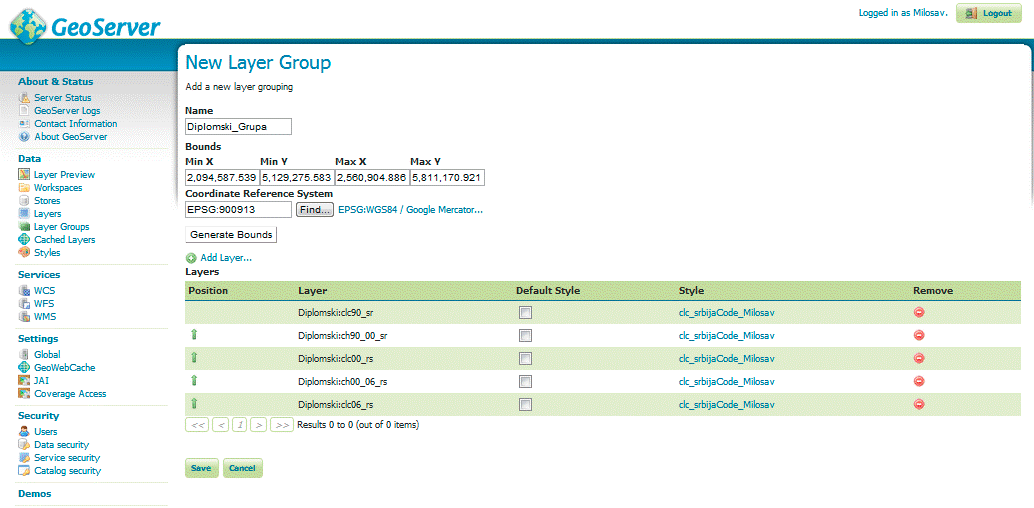1034x508 pixels.
Task: Toggle default style checkbox for Diplomski:clc06_rs
Action: (525, 405)
